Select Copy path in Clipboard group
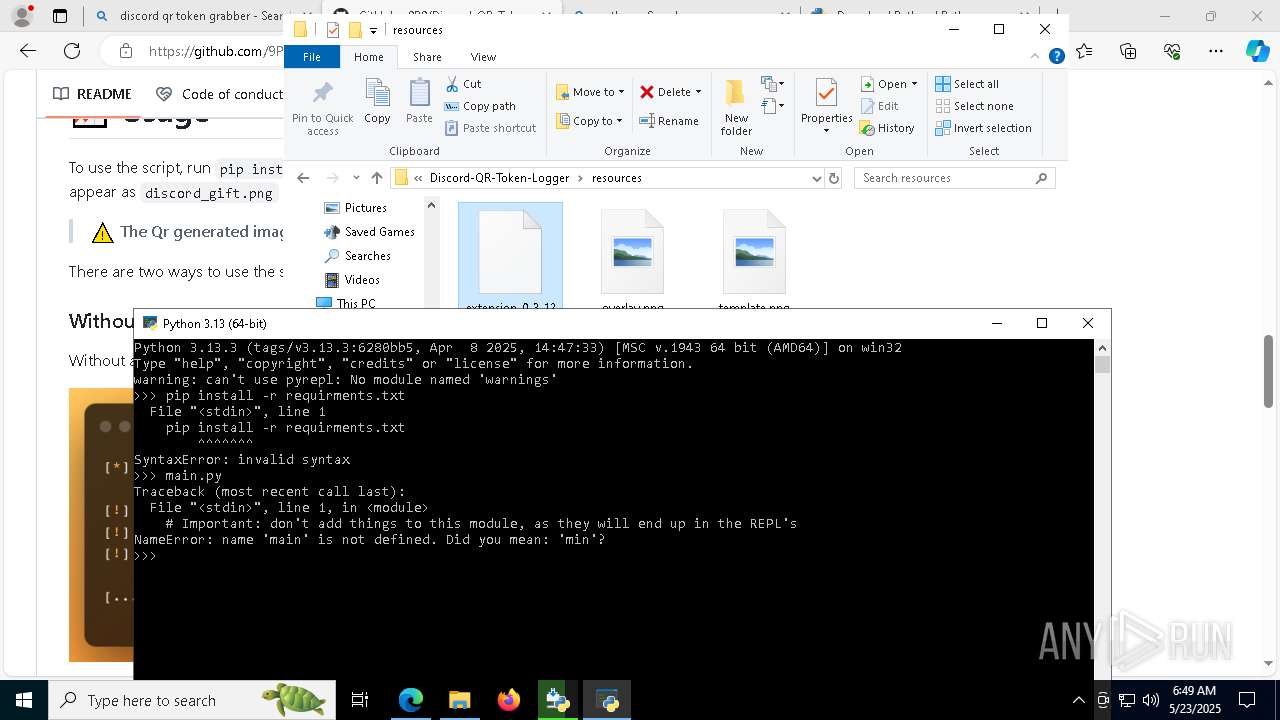Image resolution: width=1280 pixels, height=720 pixels. point(480,106)
